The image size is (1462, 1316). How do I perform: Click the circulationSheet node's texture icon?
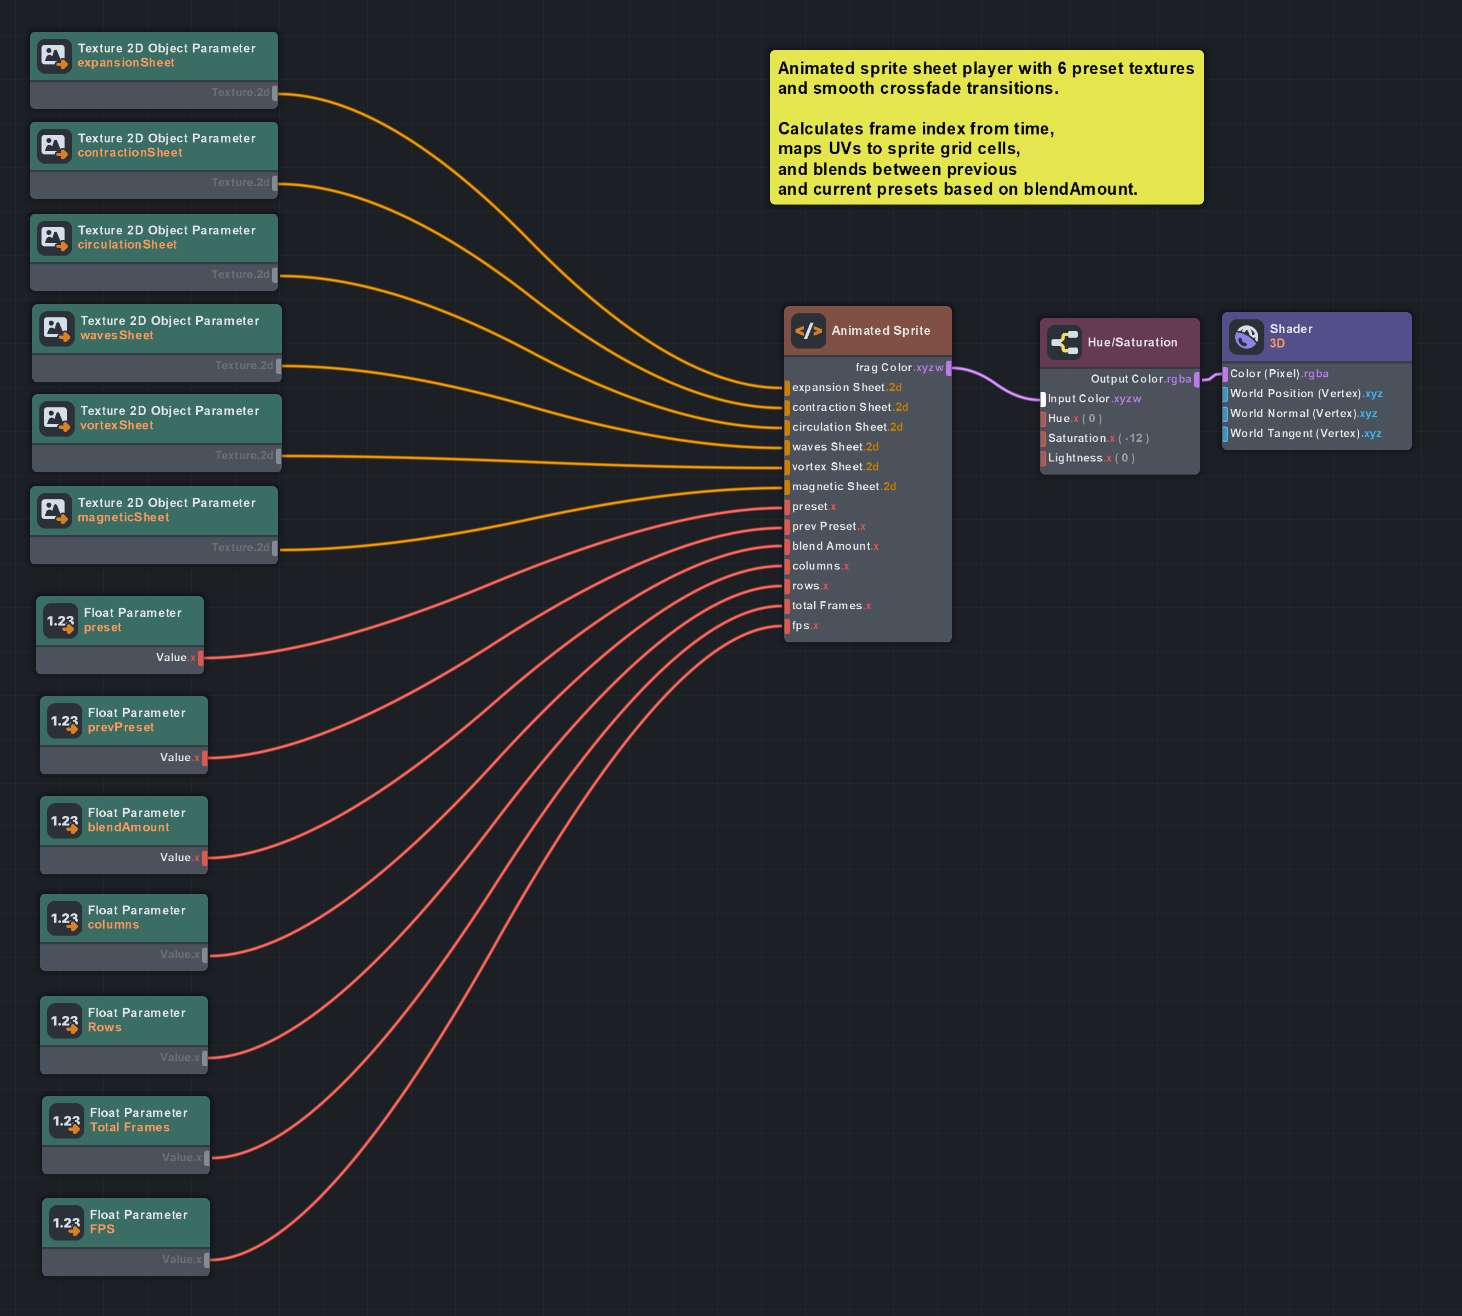tap(54, 237)
